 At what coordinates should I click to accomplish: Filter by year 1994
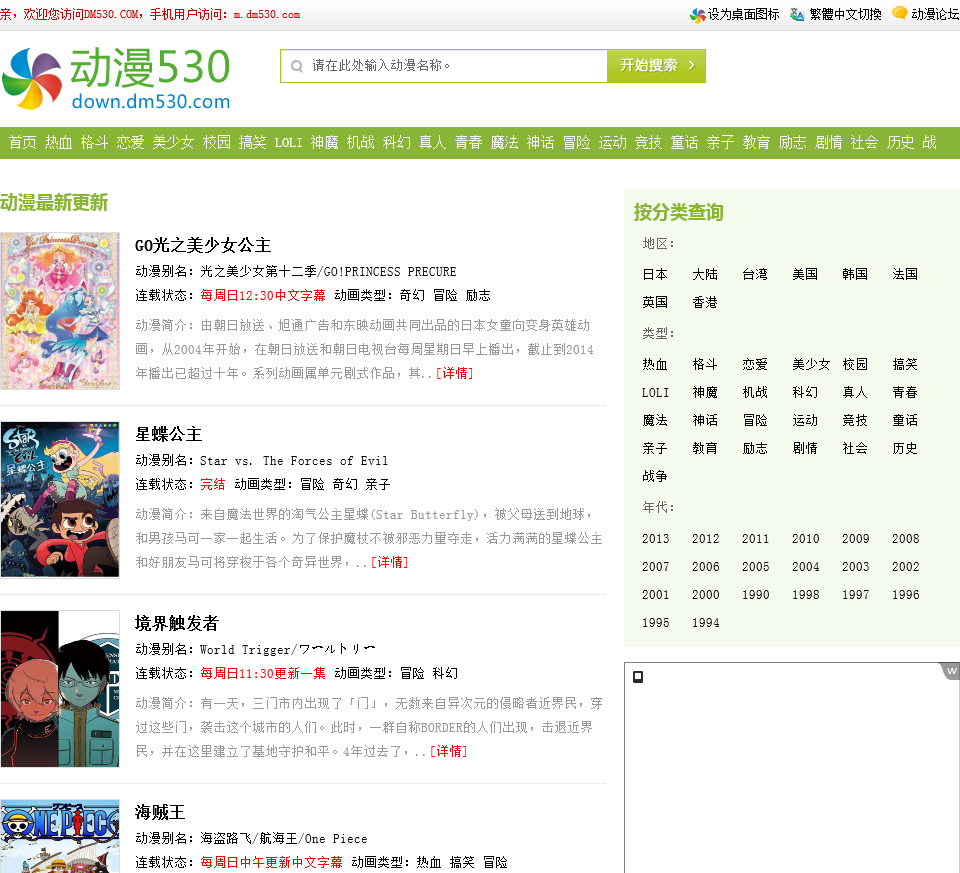(706, 623)
